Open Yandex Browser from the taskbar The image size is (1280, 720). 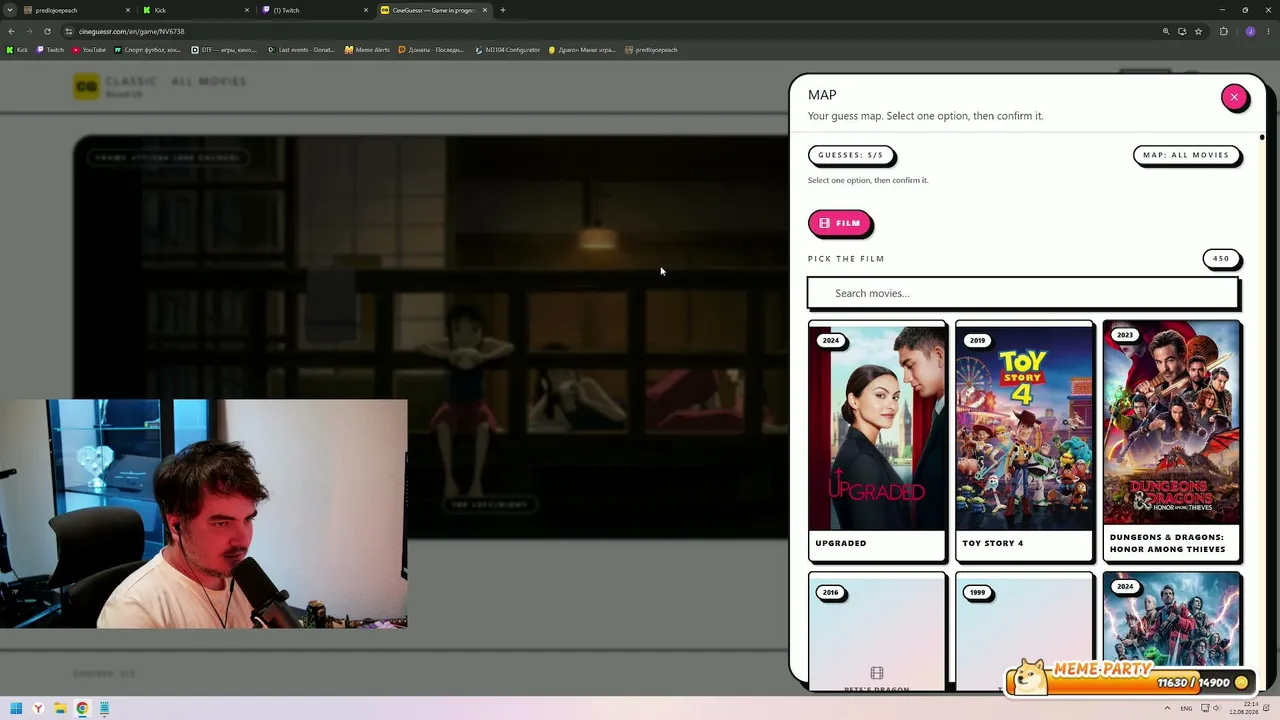pos(38,709)
